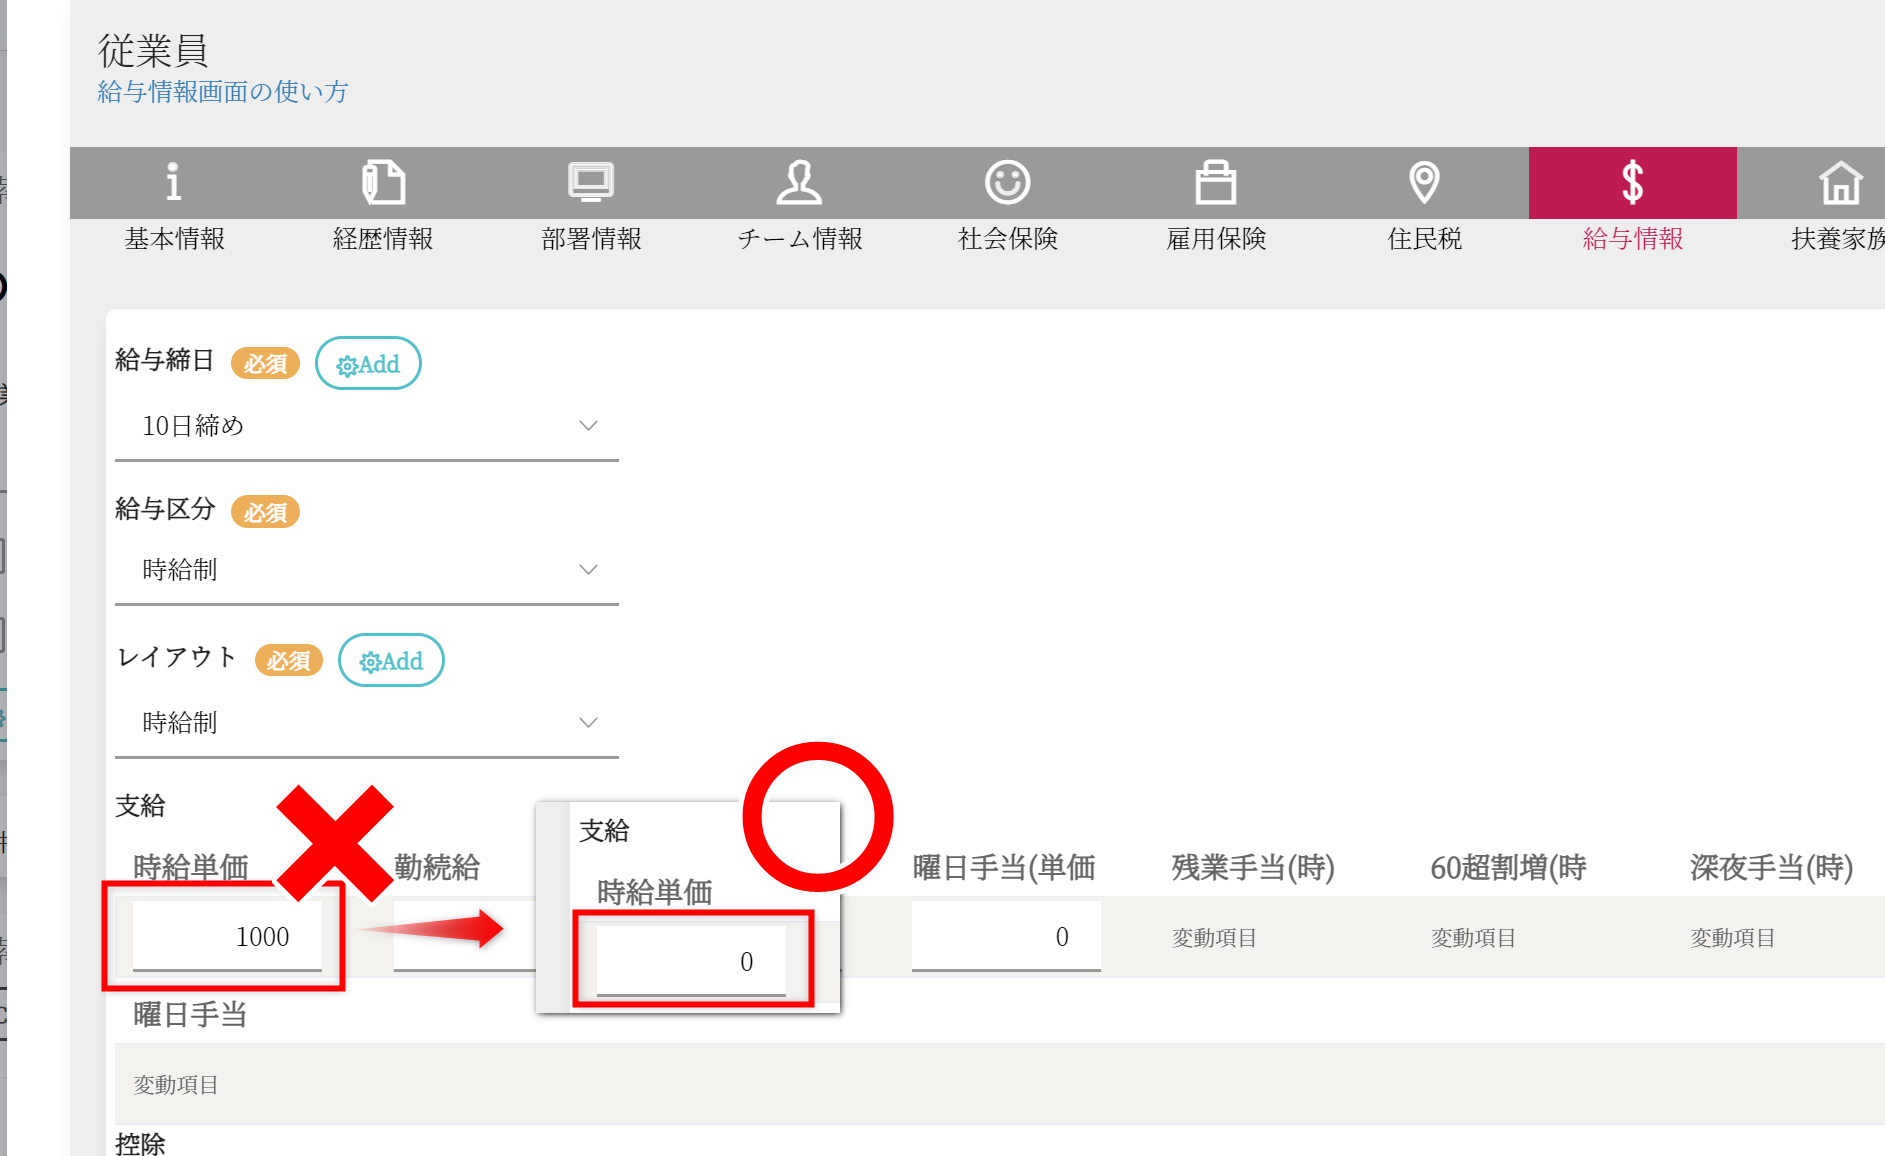Switch to the 基本情報 tab label

tap(174, 239)
